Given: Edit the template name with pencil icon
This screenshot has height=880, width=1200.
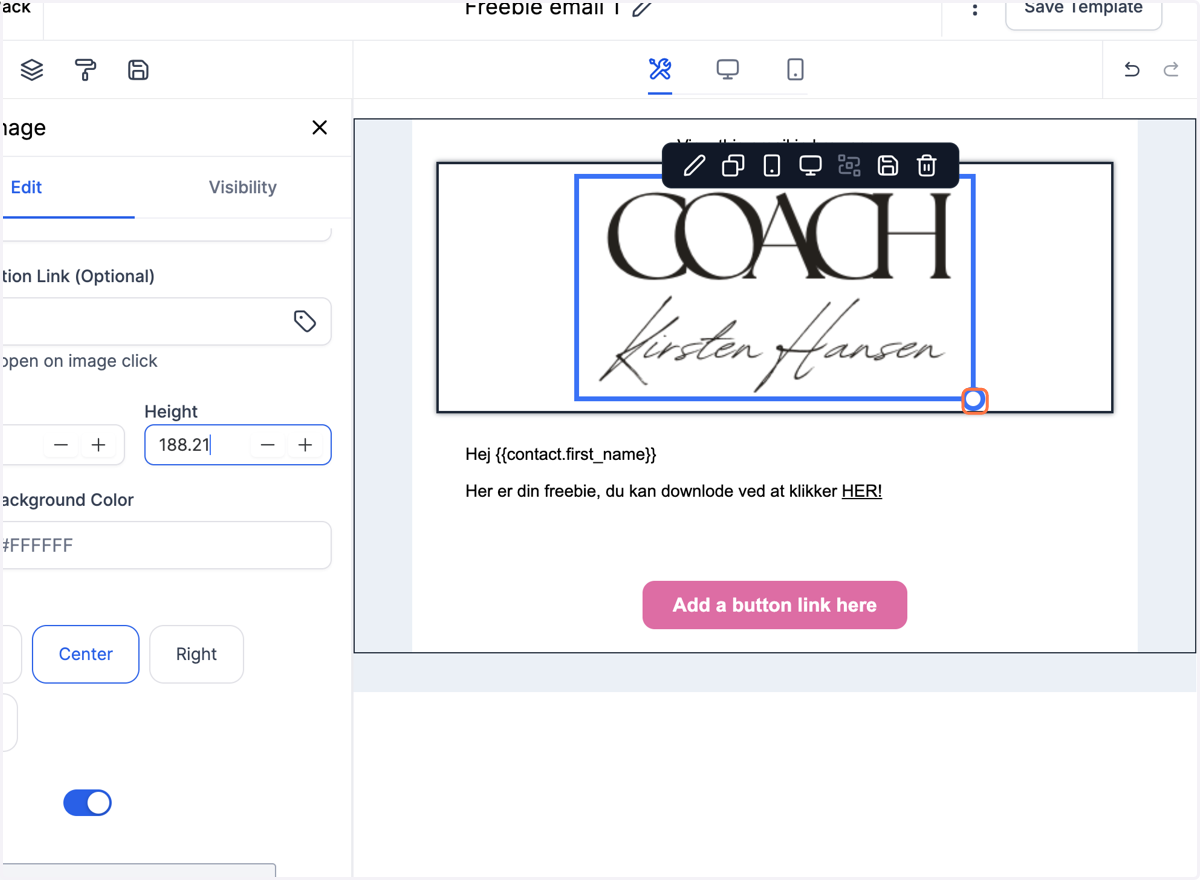Looking at the screenshot, I should coord(642,9).
